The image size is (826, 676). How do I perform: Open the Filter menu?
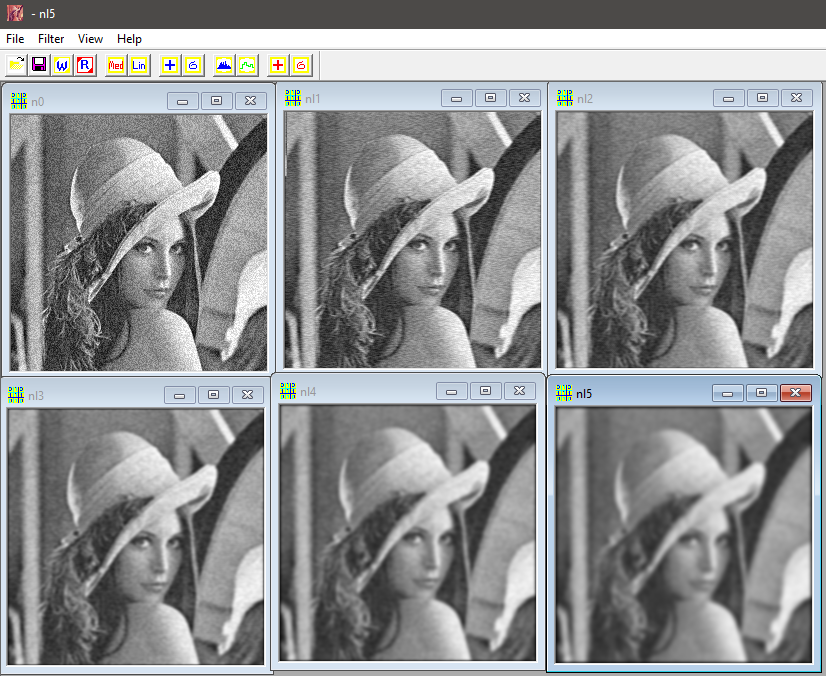[x=51, y=39]
